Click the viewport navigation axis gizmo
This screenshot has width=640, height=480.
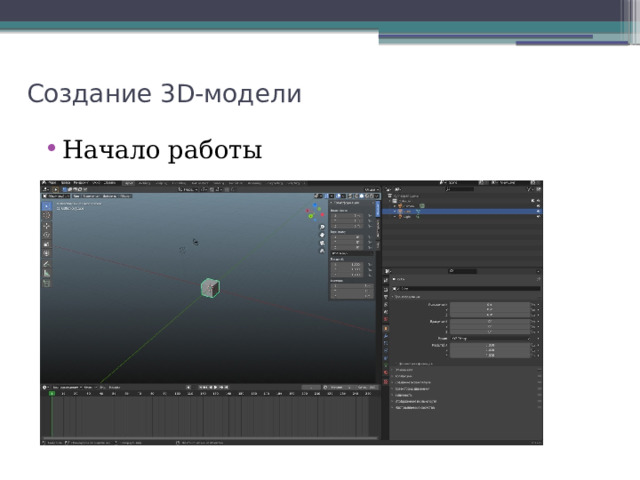[315, 212]
